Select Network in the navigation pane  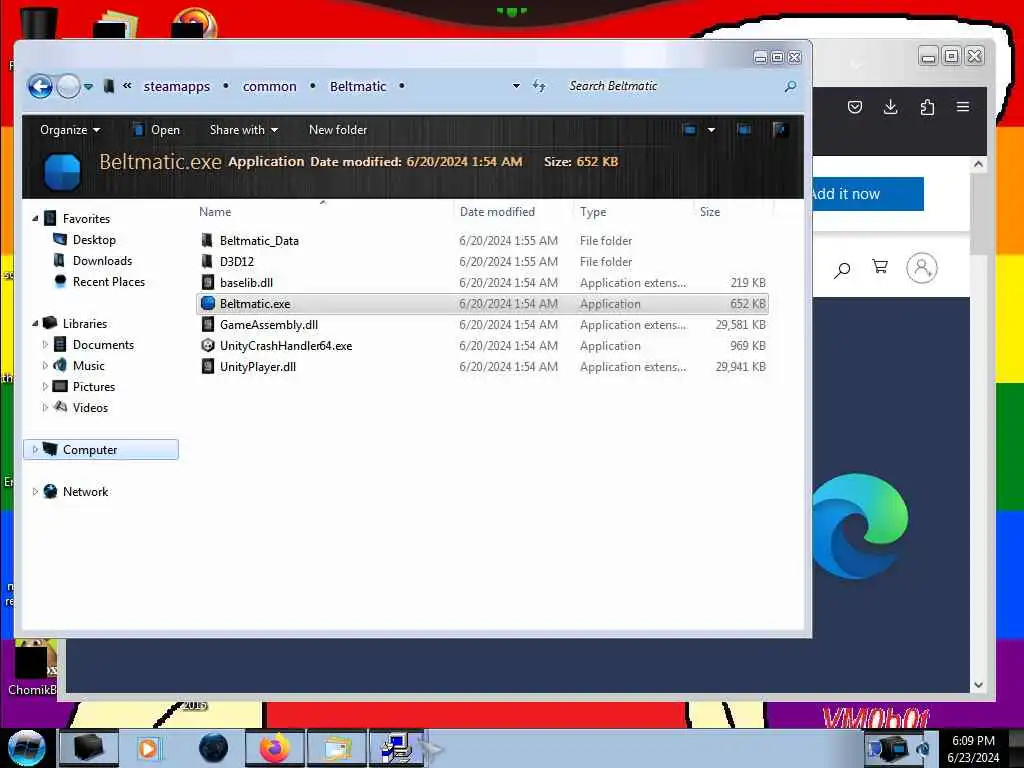[85, 491]
